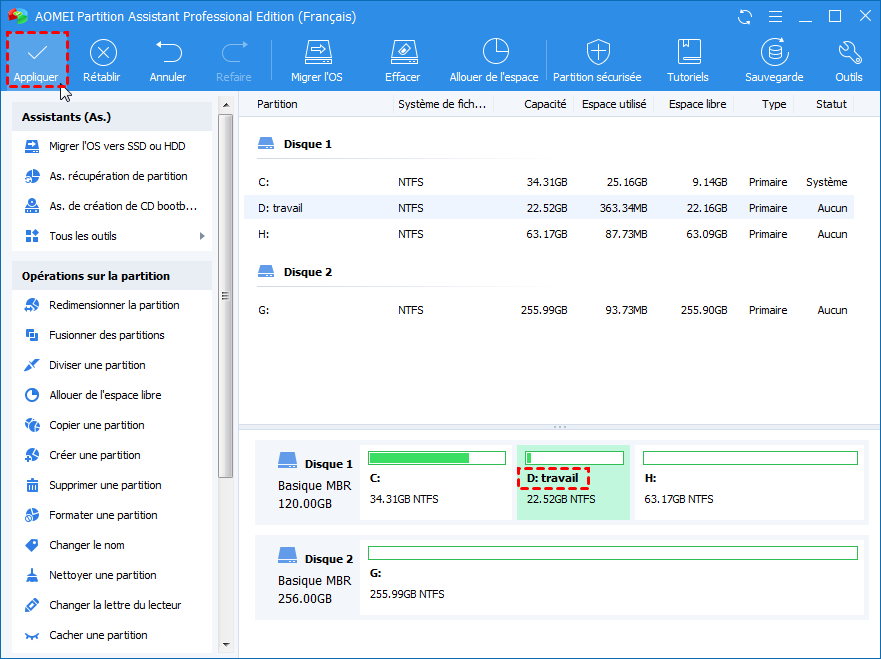Choose Formater une partition operation
Image resolution: width=881 pixels, height=659 pixels.
103,515
